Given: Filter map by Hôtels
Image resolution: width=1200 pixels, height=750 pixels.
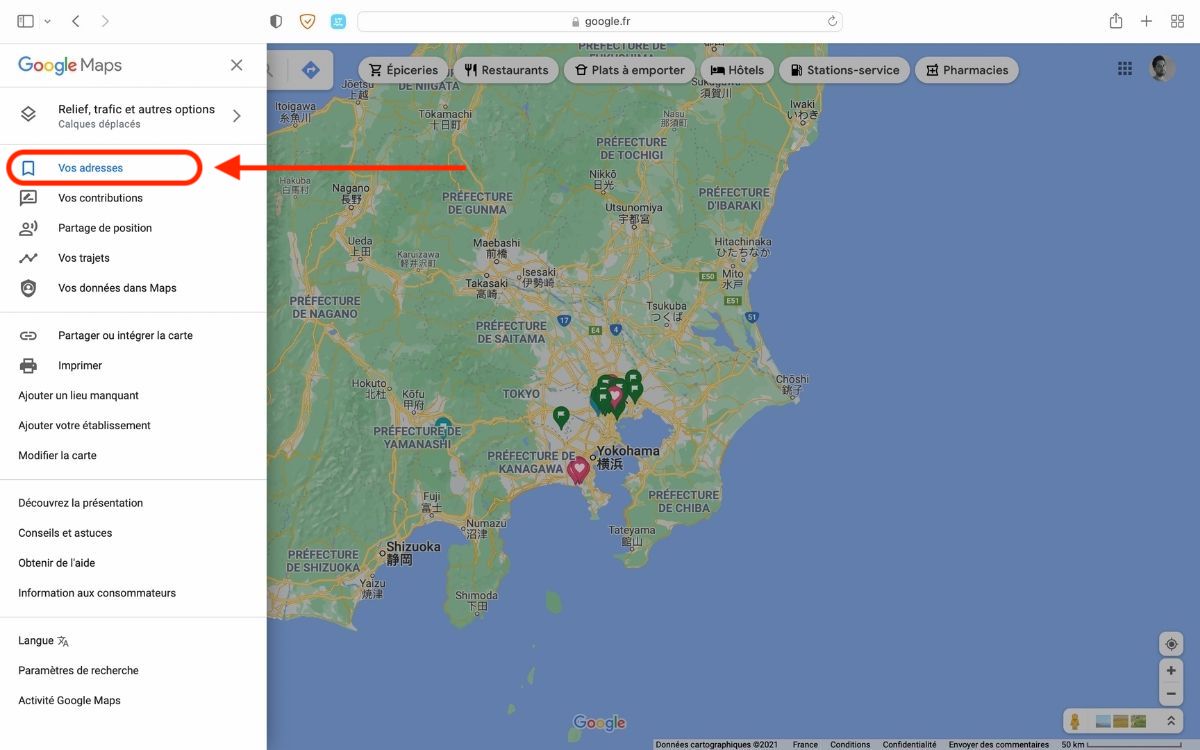Looking at the screenshot, I should (x=737, y=70).
